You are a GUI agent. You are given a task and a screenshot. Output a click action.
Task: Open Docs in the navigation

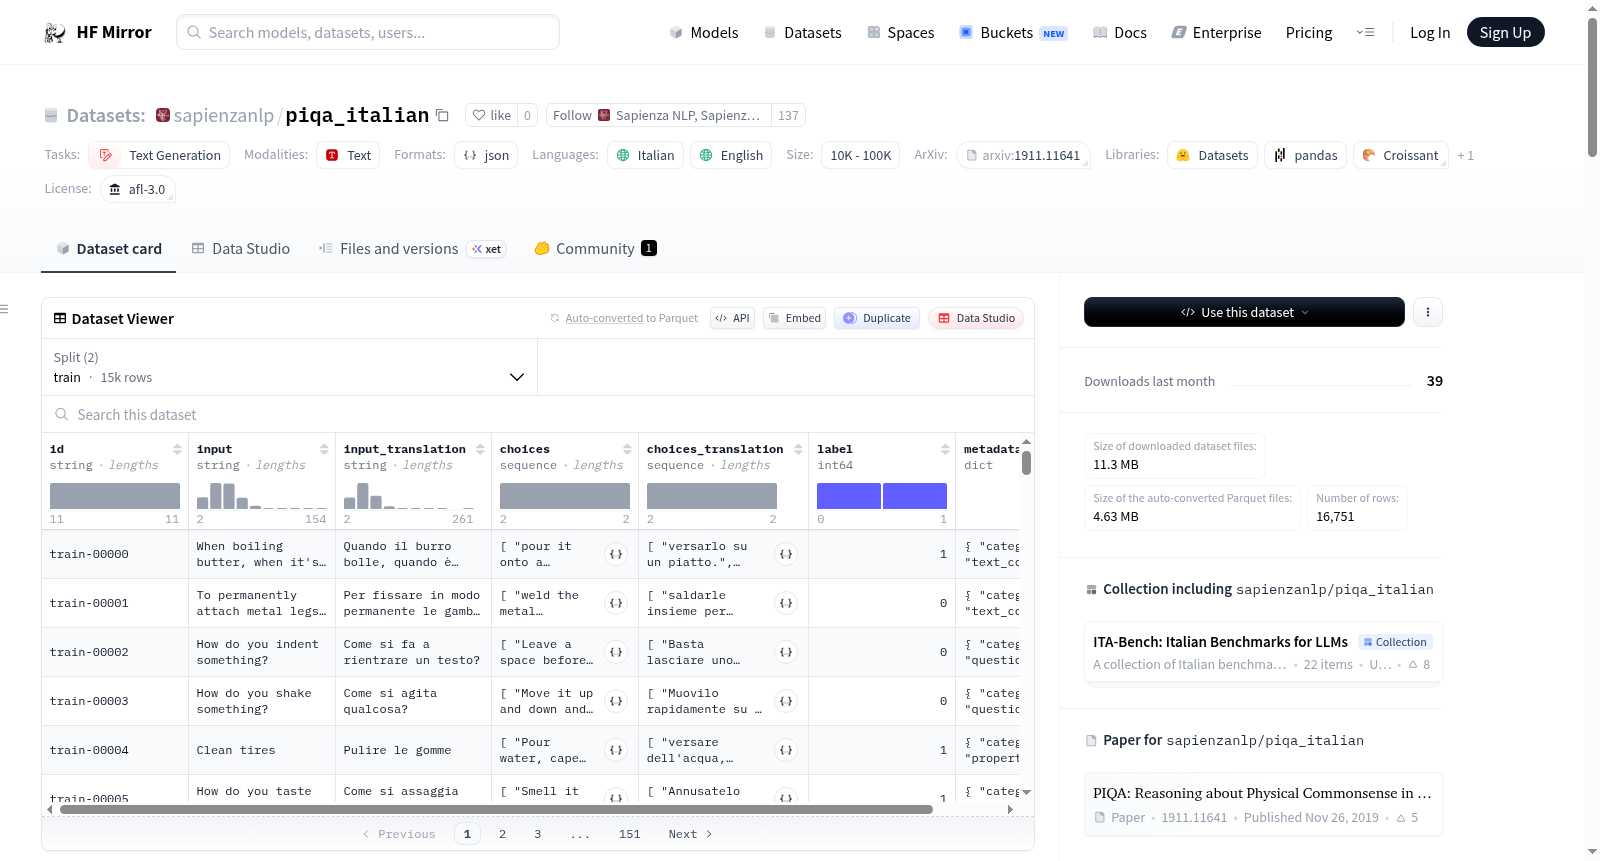coord(1120,33)
